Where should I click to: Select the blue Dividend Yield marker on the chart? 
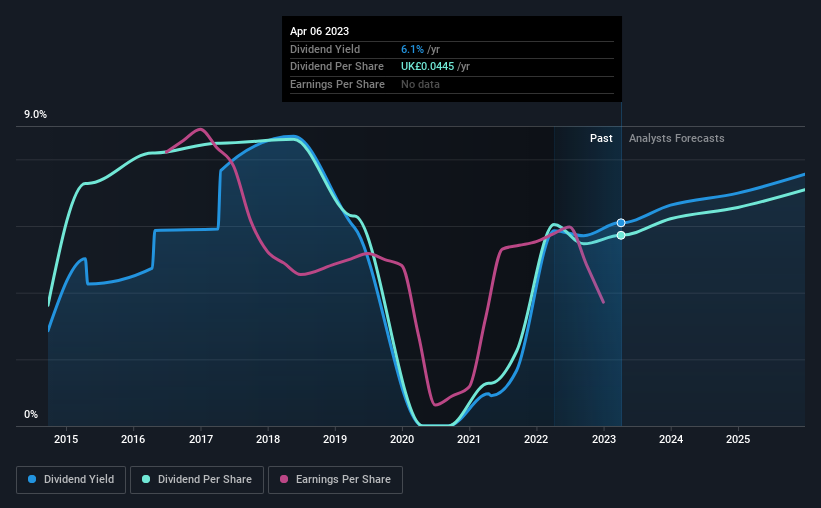coord(621,223)
